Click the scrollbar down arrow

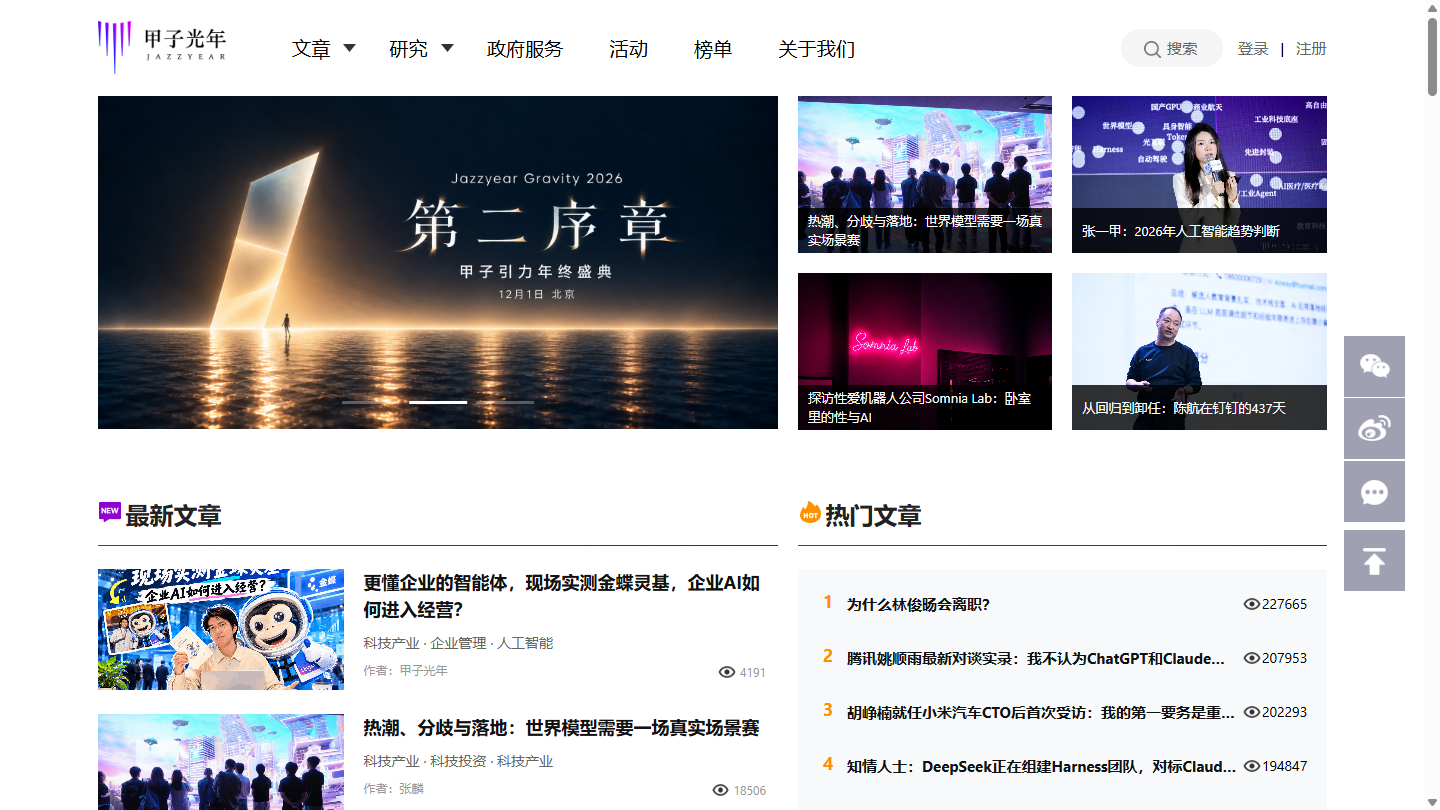1432,802
